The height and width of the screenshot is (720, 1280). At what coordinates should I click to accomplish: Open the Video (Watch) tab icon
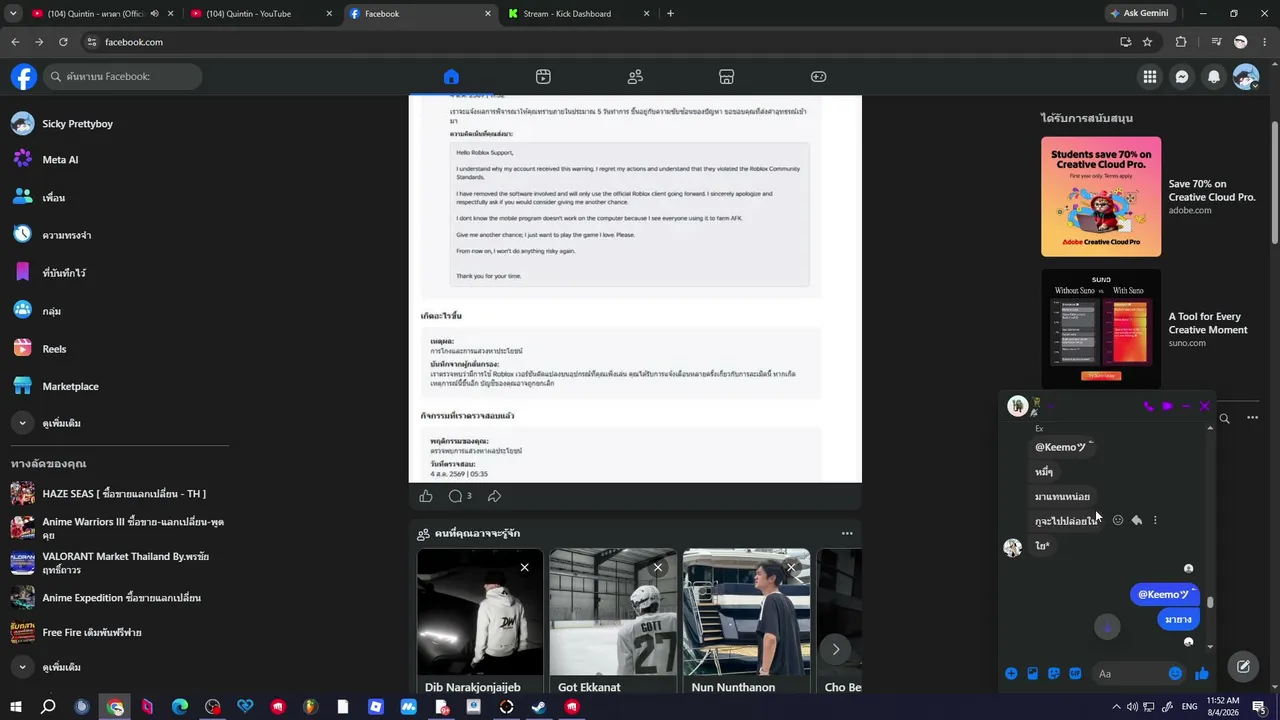(x=543, y=77)
